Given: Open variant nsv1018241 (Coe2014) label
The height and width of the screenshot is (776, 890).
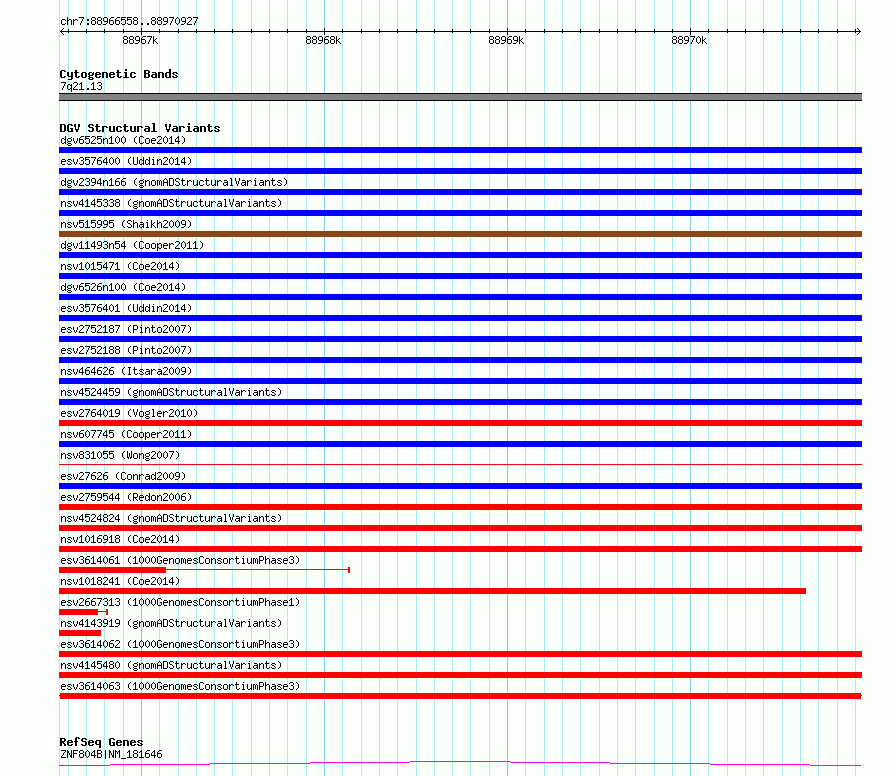Looking at the screenshot, I should pos(120,581).
